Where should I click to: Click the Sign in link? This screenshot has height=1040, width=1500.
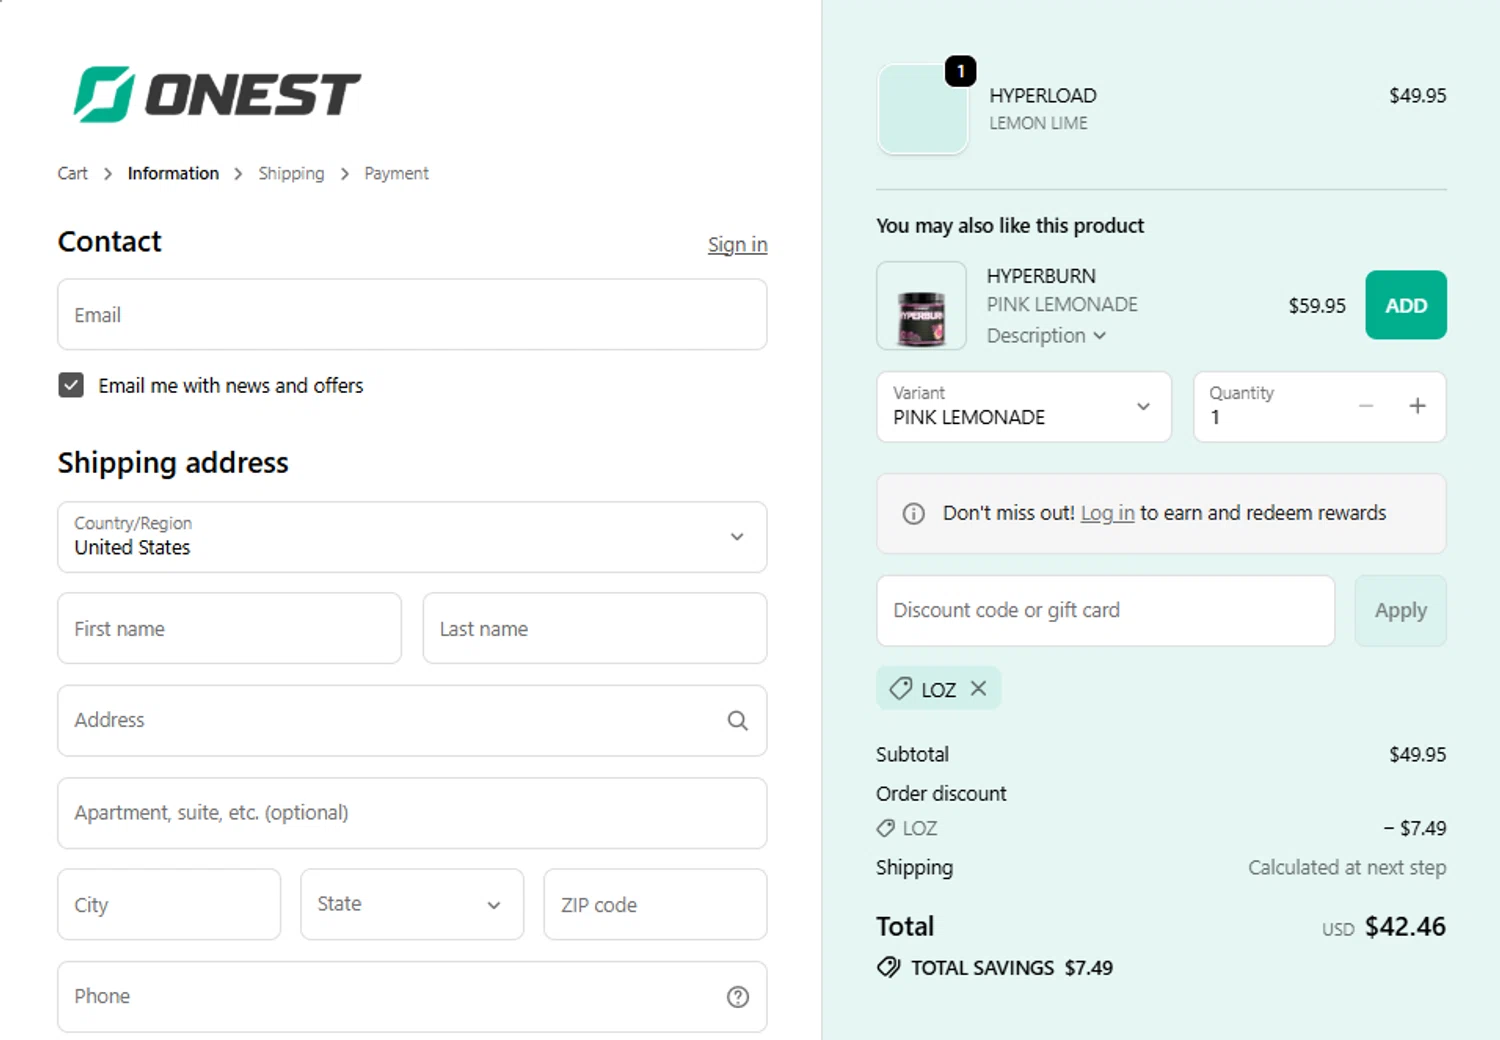click(x=737, y=245)
